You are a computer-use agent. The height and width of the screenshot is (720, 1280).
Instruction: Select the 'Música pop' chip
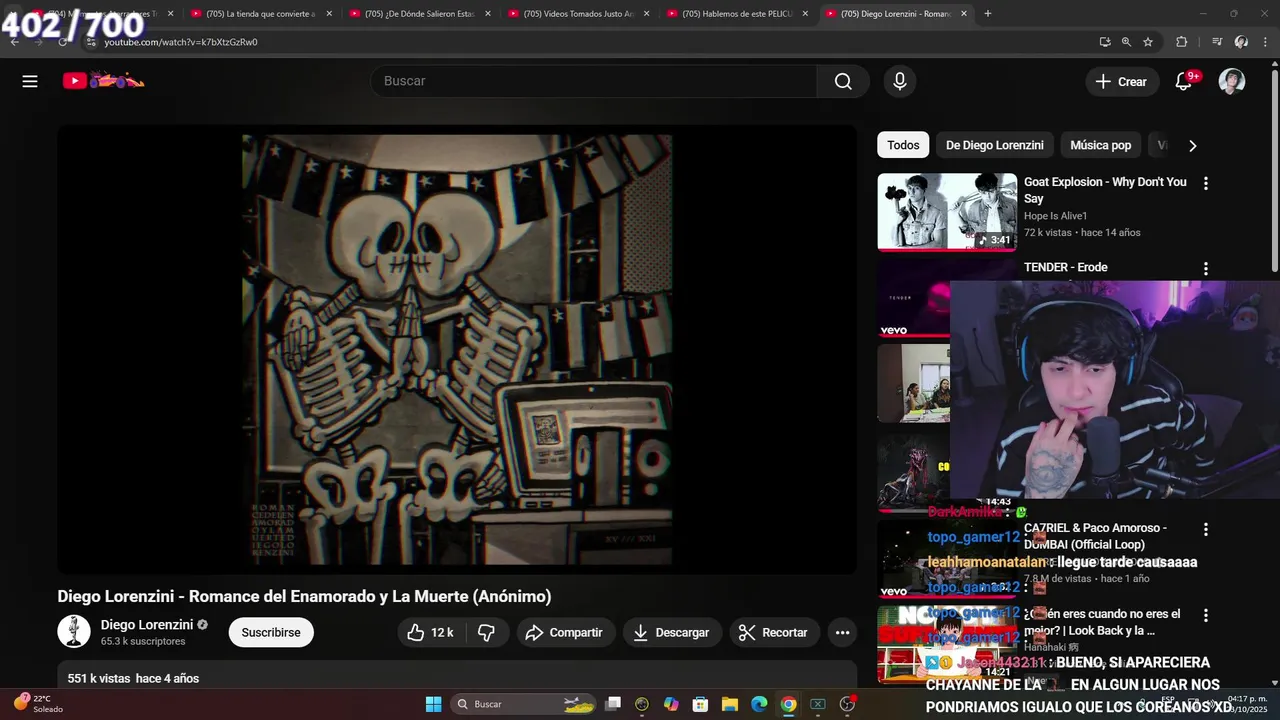coord(1100,145)
